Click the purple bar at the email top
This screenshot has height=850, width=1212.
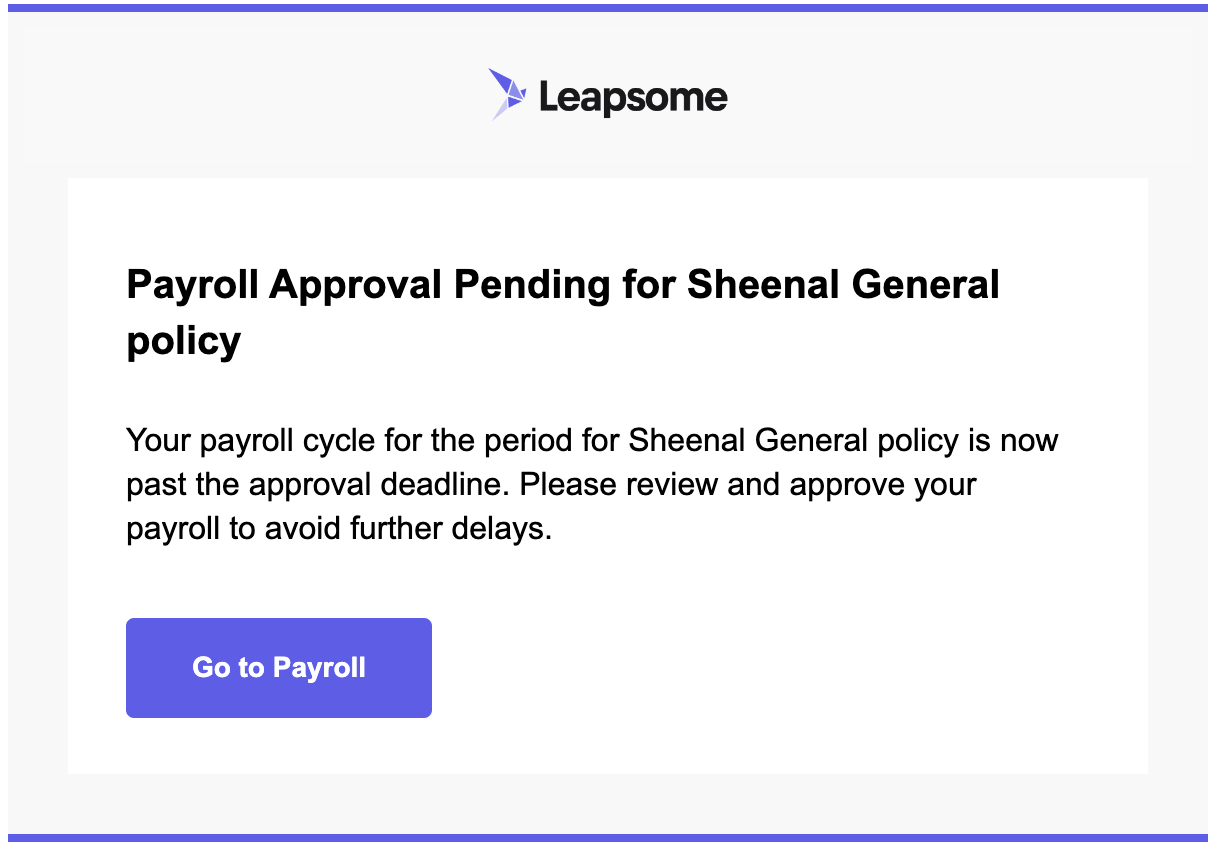coord(606,8)
